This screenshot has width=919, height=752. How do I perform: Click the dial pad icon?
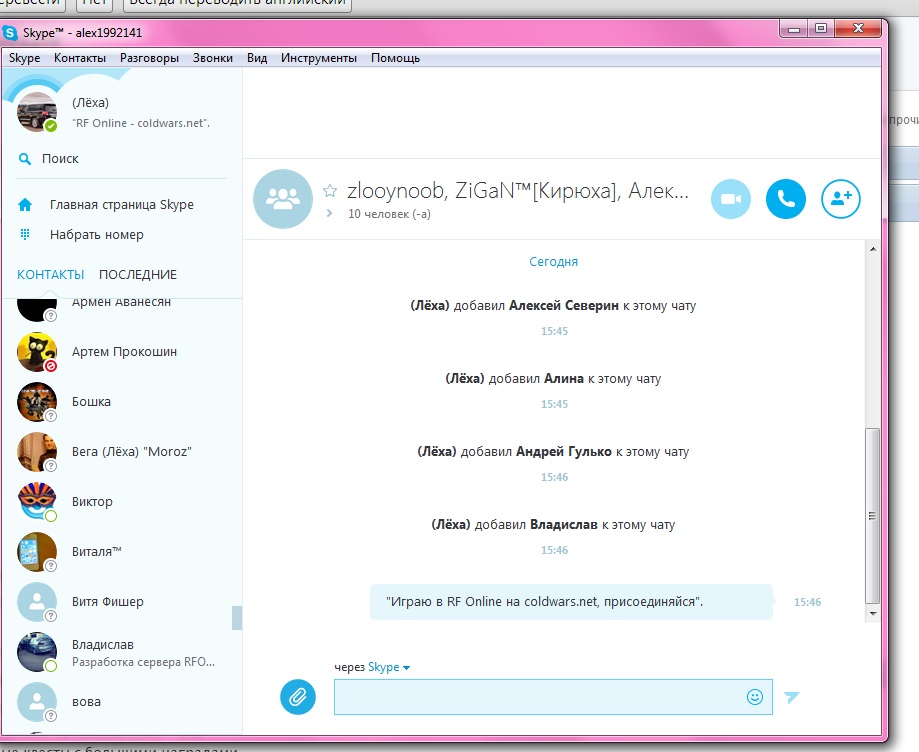[25, 234]
